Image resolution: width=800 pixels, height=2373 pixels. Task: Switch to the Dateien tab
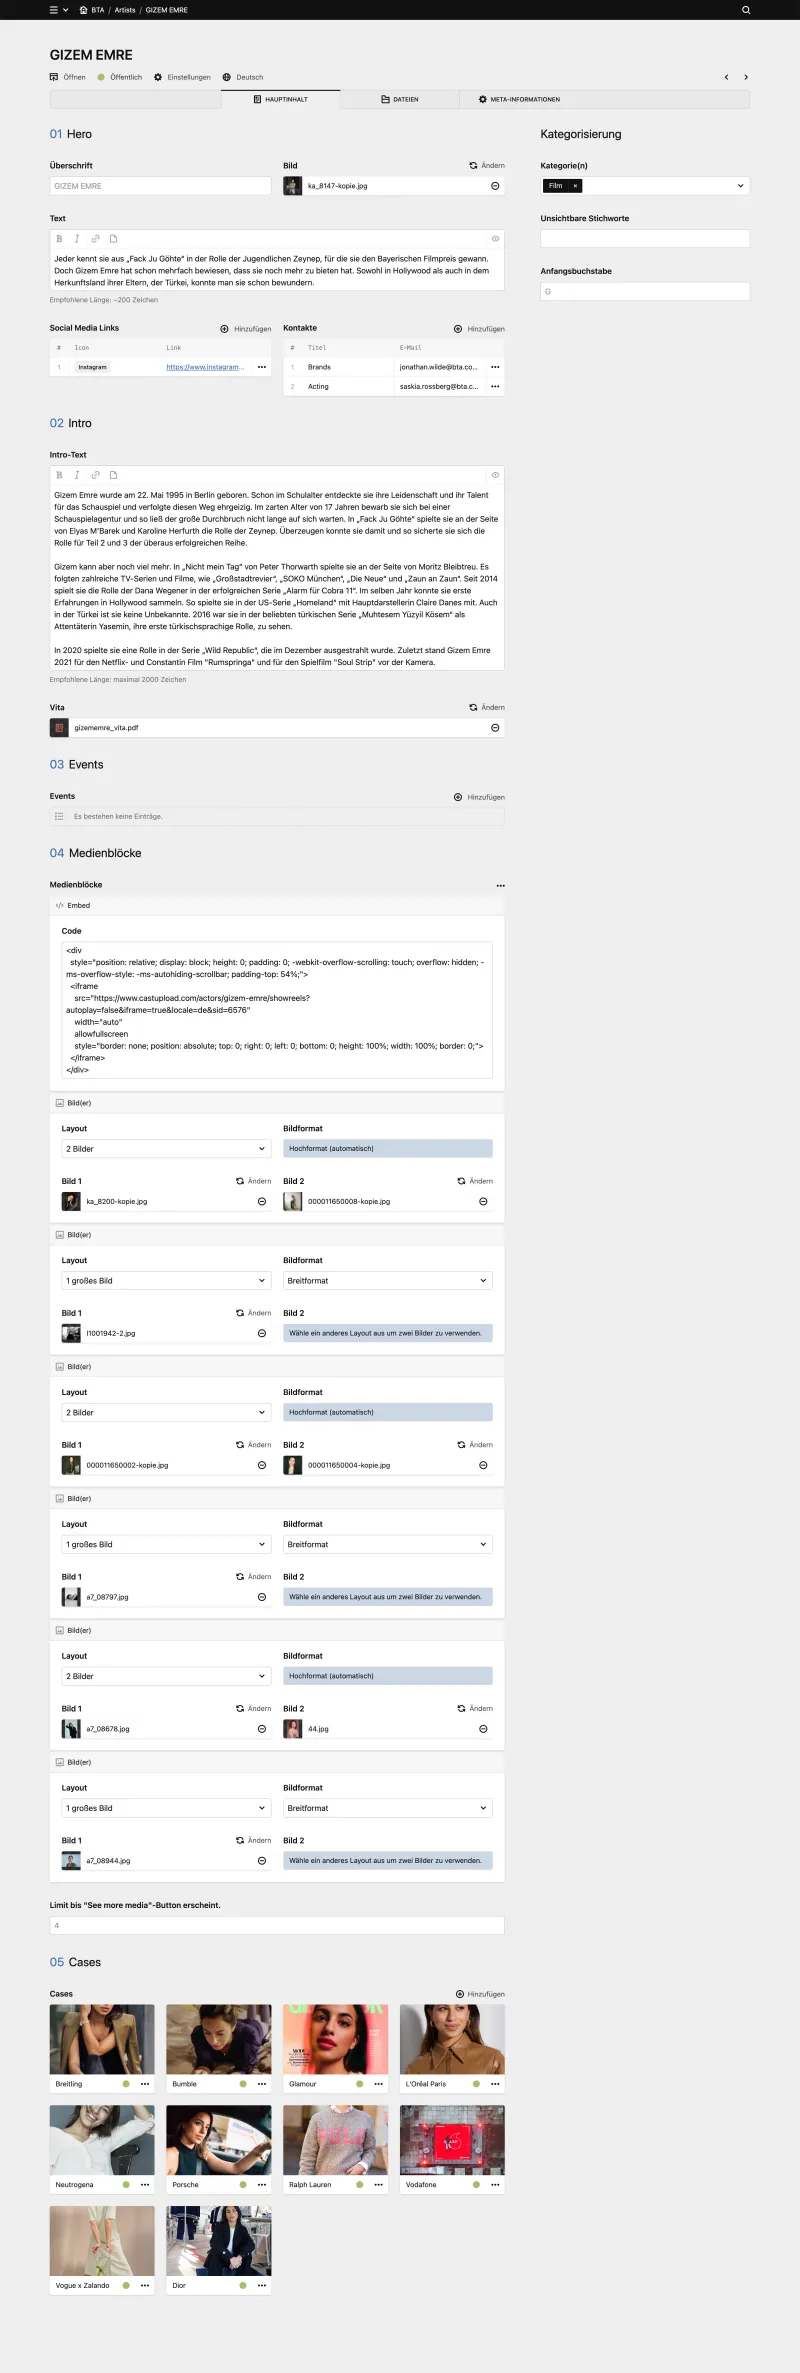(x=400, y=99)
